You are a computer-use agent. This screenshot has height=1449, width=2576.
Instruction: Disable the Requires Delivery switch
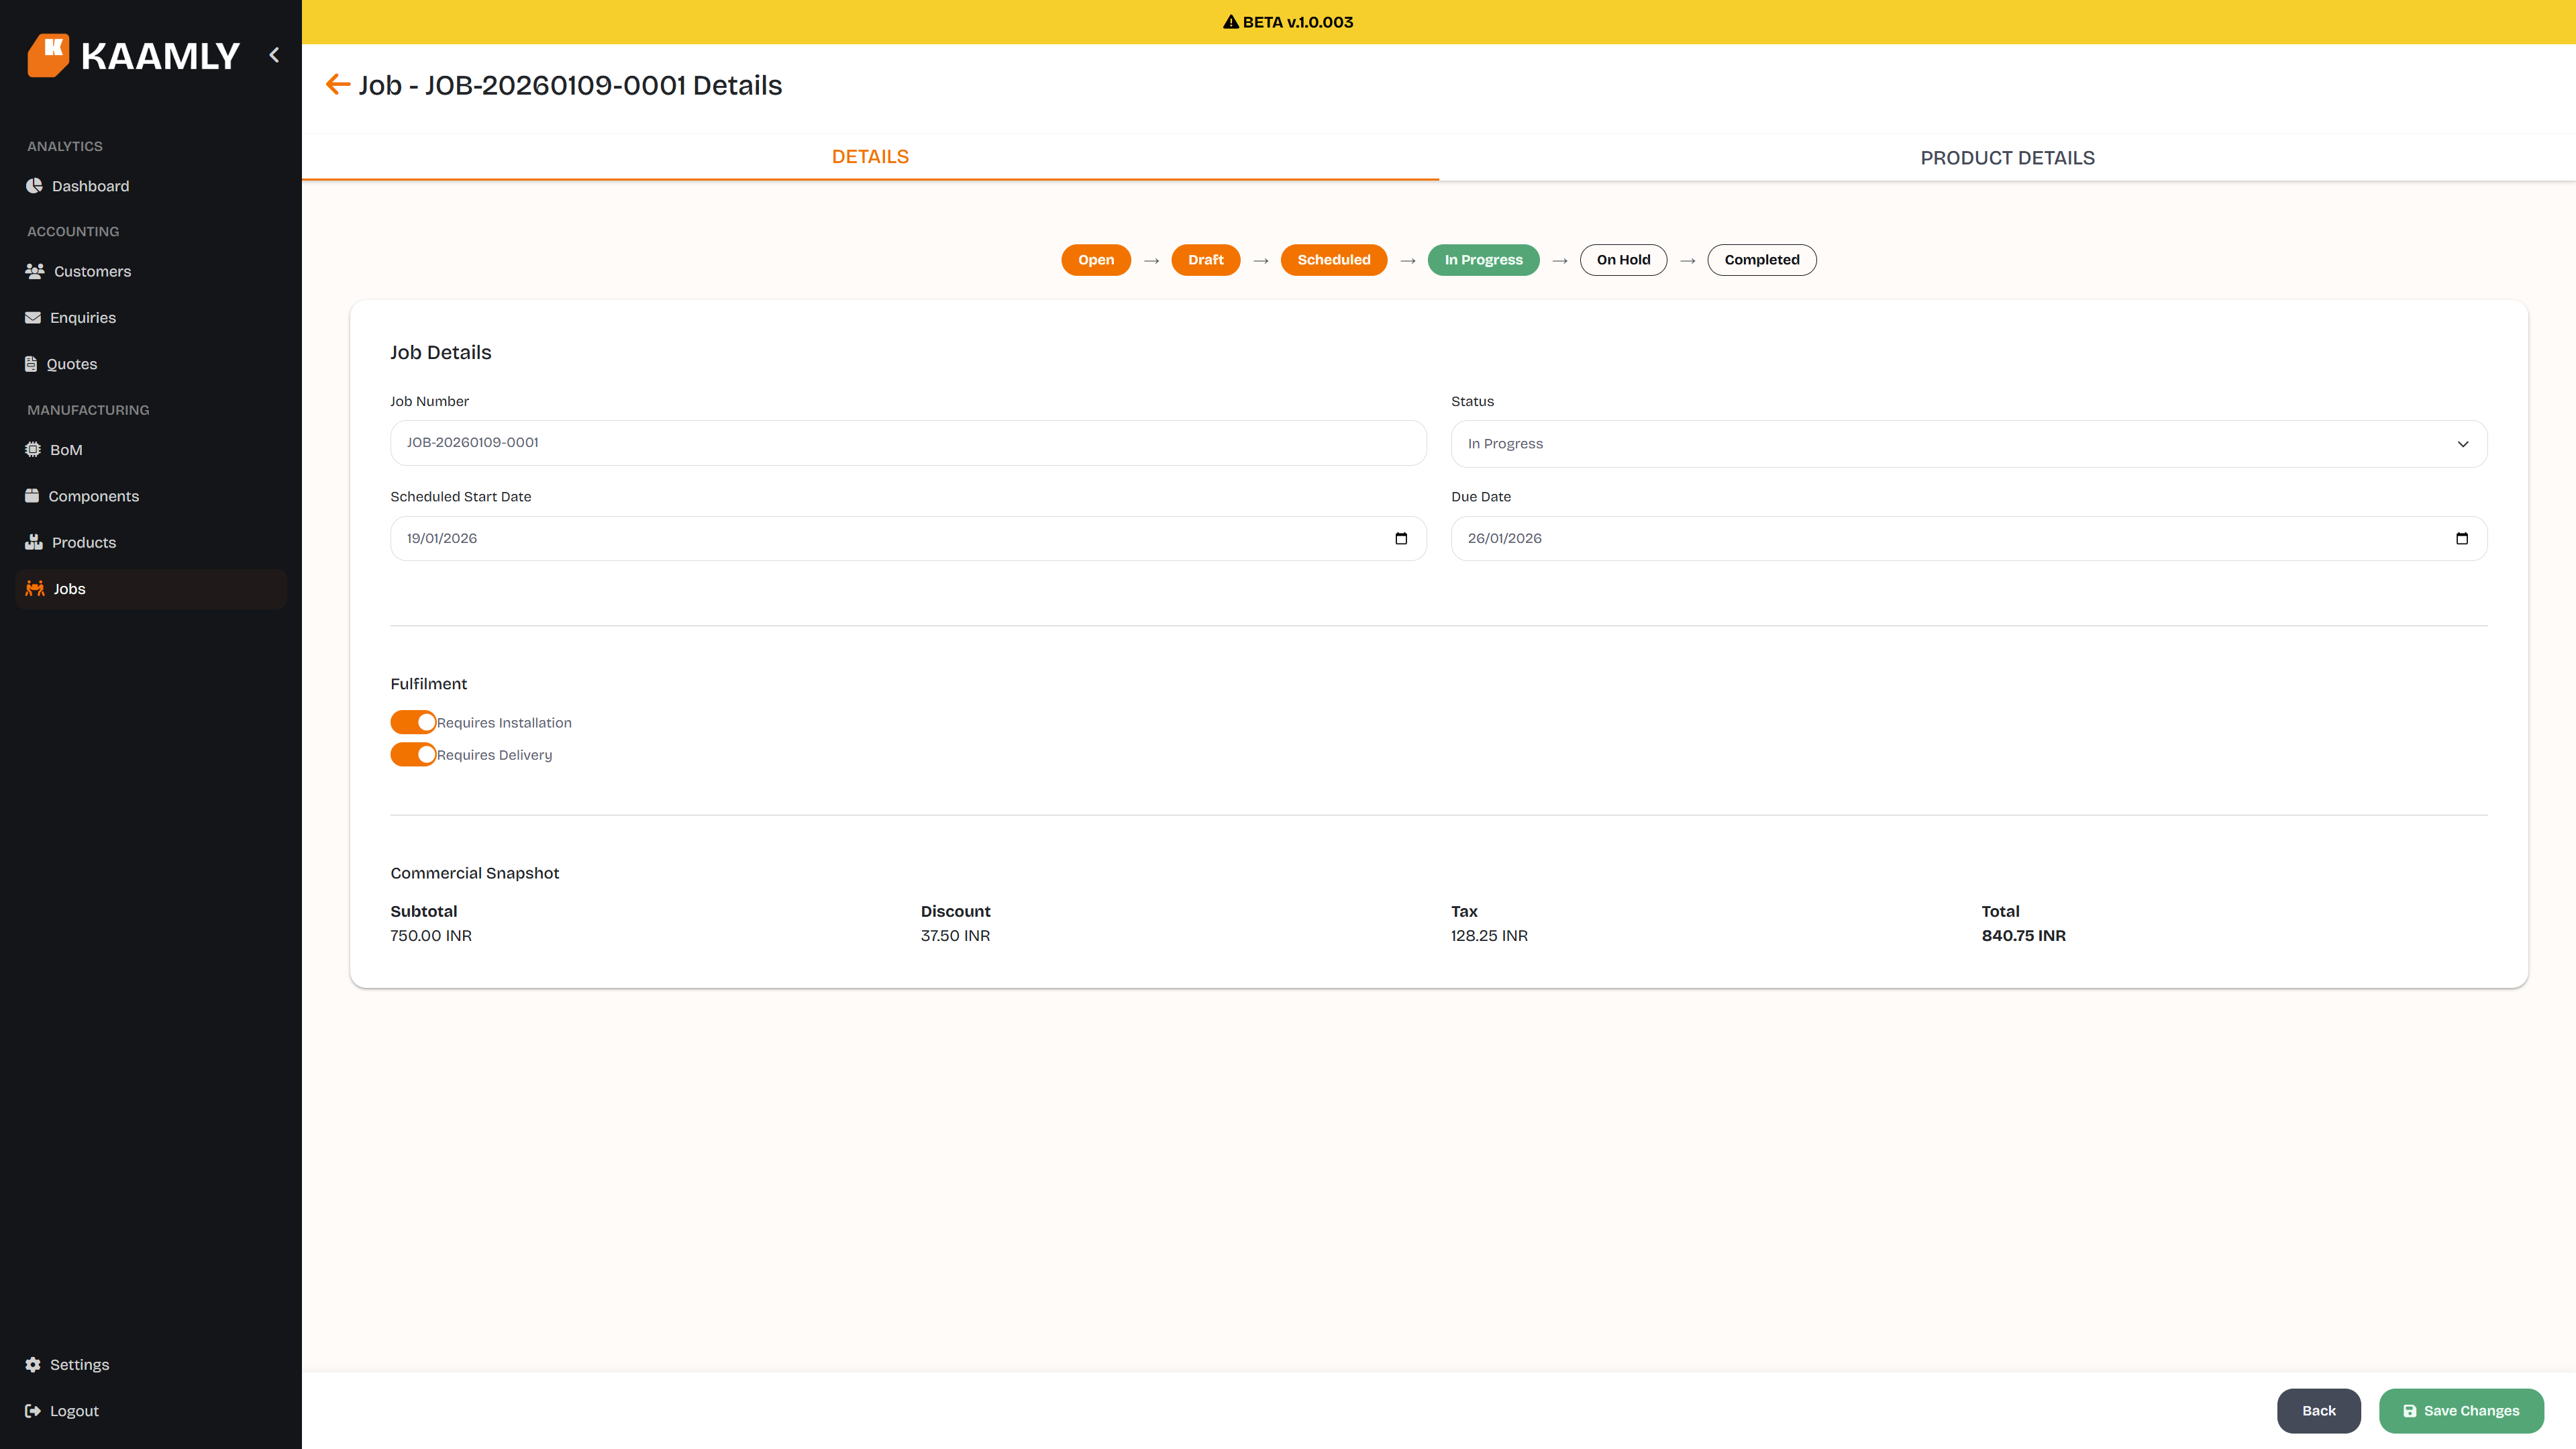pyautogui.click(x=412, y=754)
